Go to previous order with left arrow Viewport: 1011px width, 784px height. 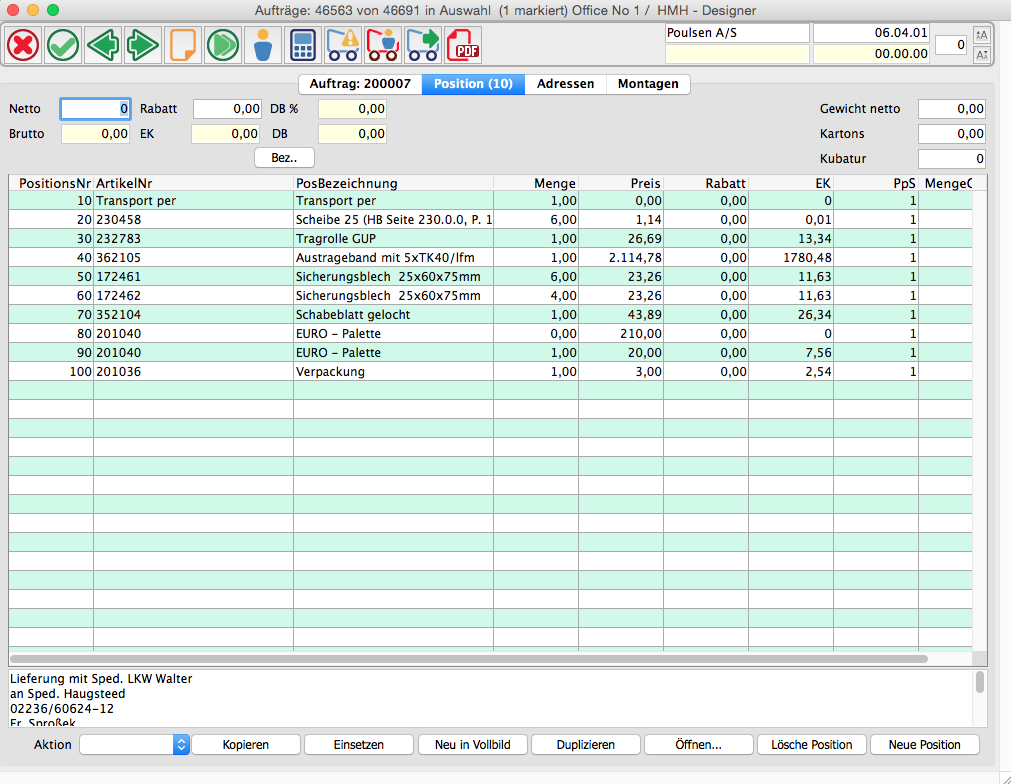tap(103, 45)
